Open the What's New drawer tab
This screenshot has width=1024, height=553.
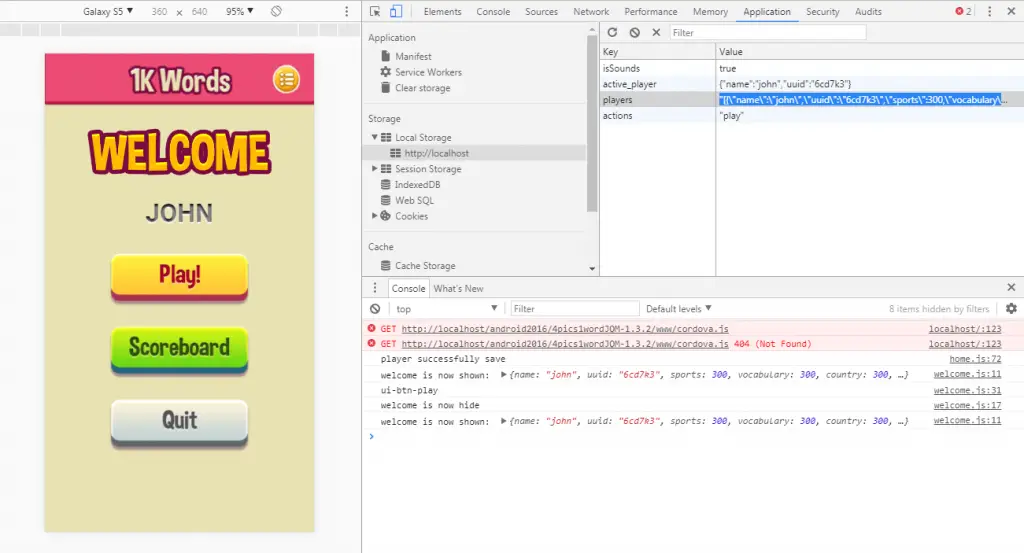point(459,288)
